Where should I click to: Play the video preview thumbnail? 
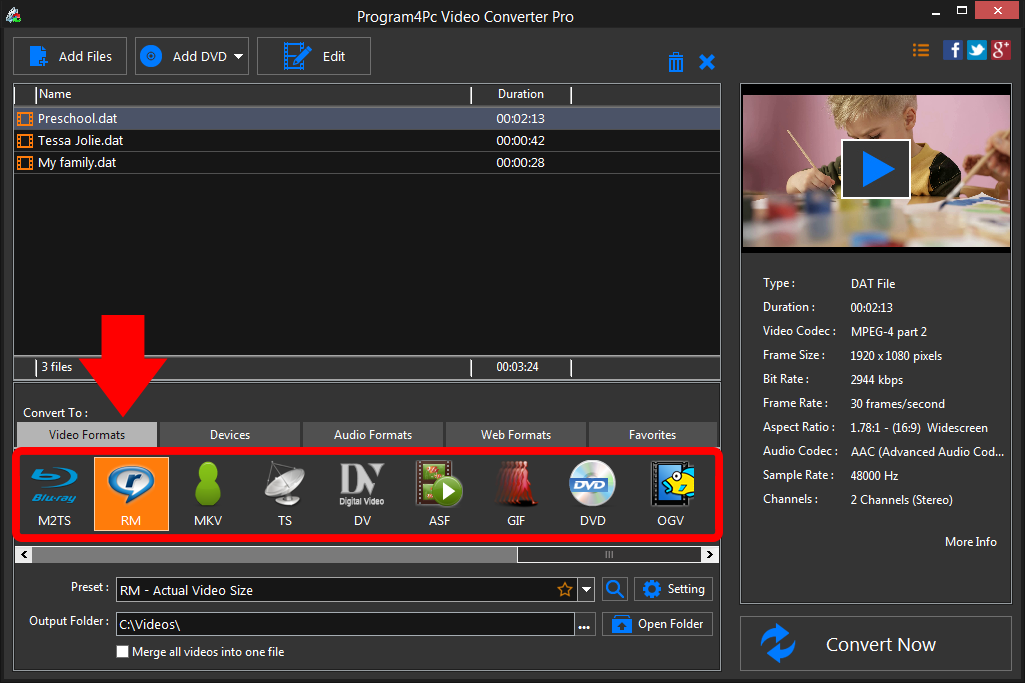click(x=875, y=168)
